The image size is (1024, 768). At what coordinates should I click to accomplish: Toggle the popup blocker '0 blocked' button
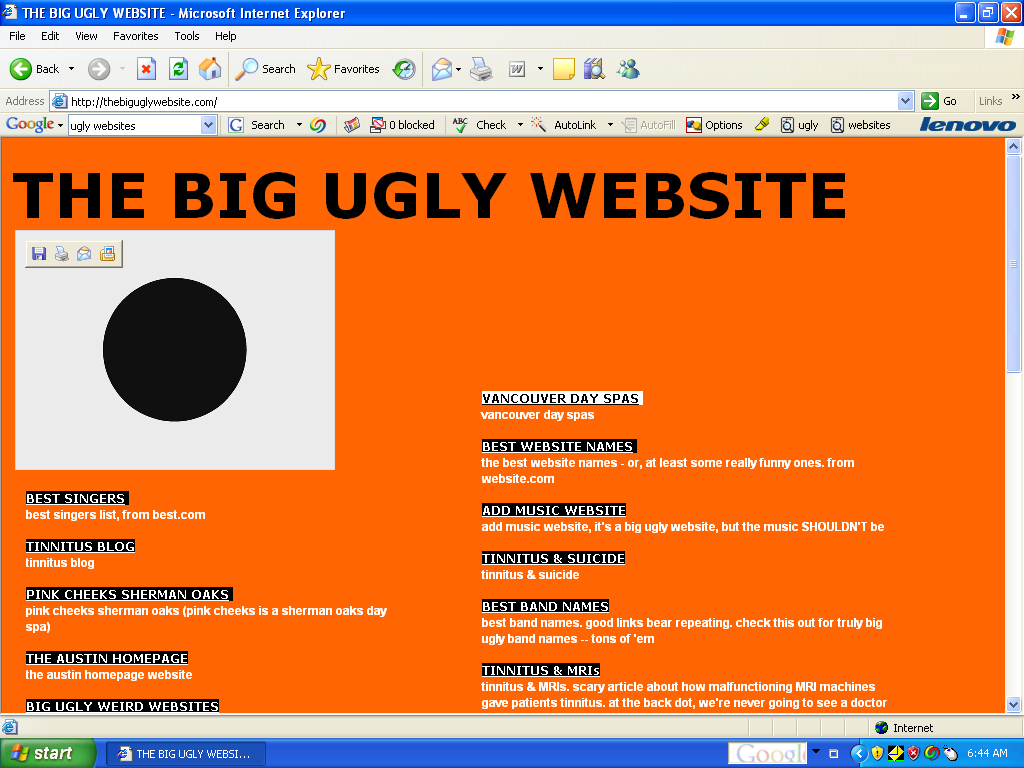click(402, 125)
